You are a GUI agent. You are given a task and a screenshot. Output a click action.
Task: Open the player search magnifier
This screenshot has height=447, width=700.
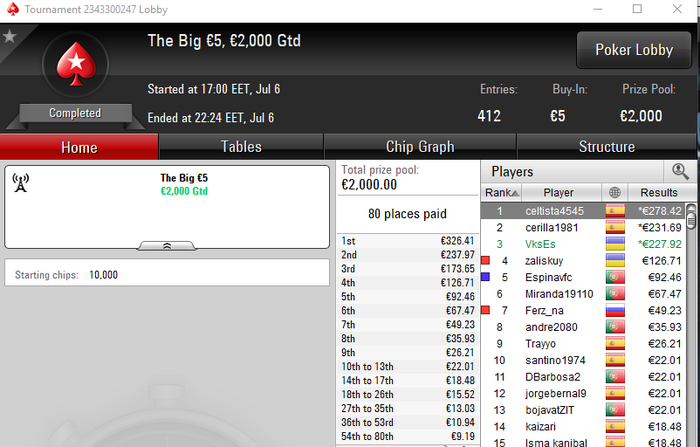(680, 171)
